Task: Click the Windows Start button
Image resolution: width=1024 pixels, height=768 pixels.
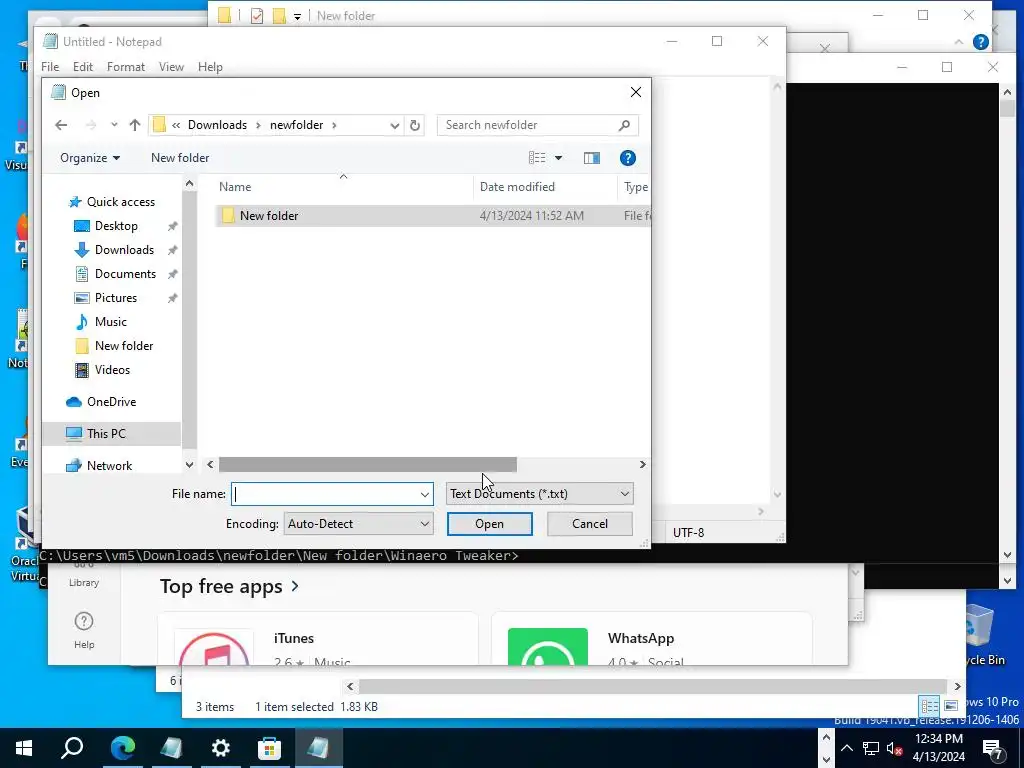Action: click(24, 748)
